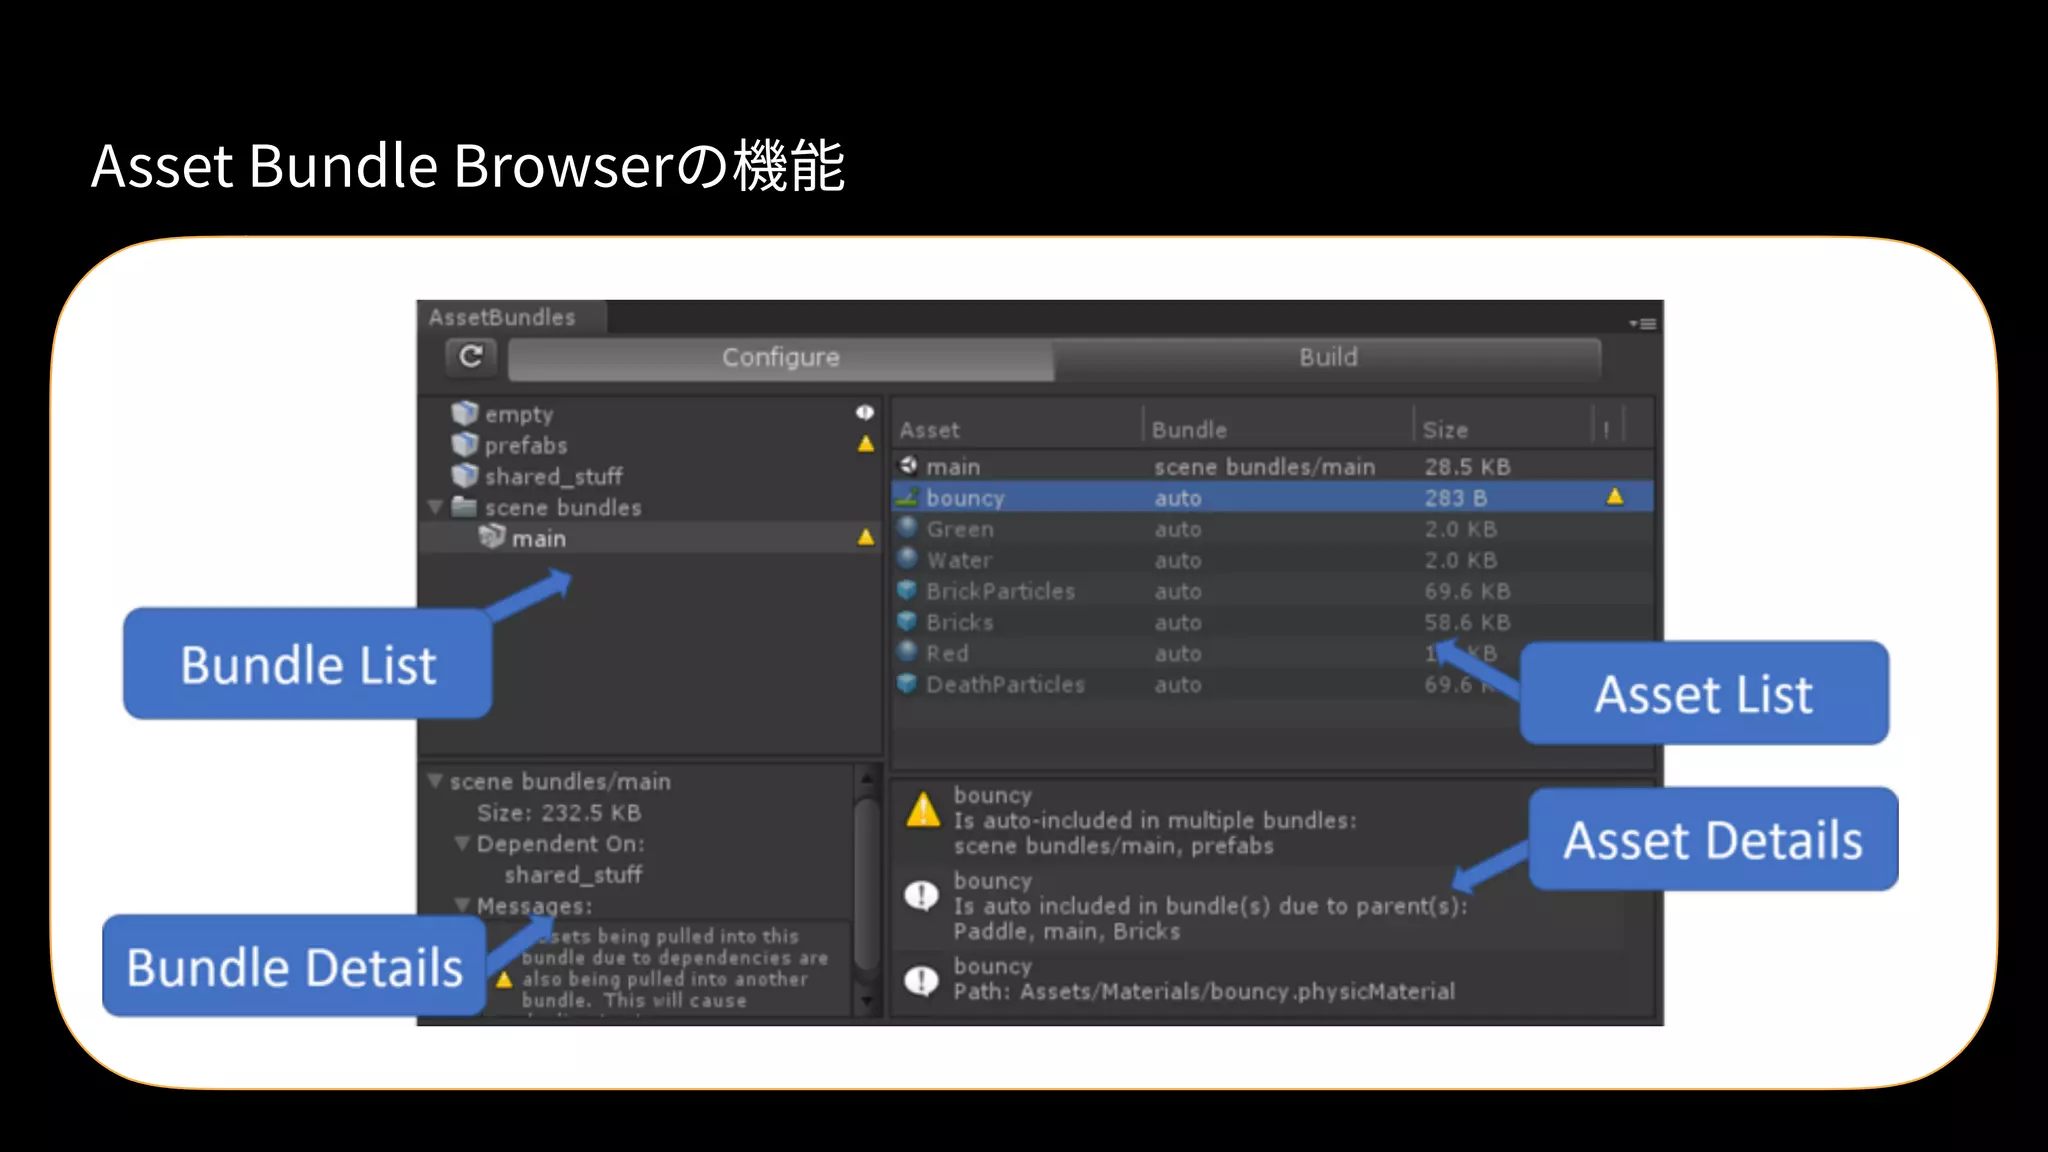The height and width of the screenshot is (1152, 2048).
Task: Click the prefabs bundle cube icon
Action: pos(464,444)
